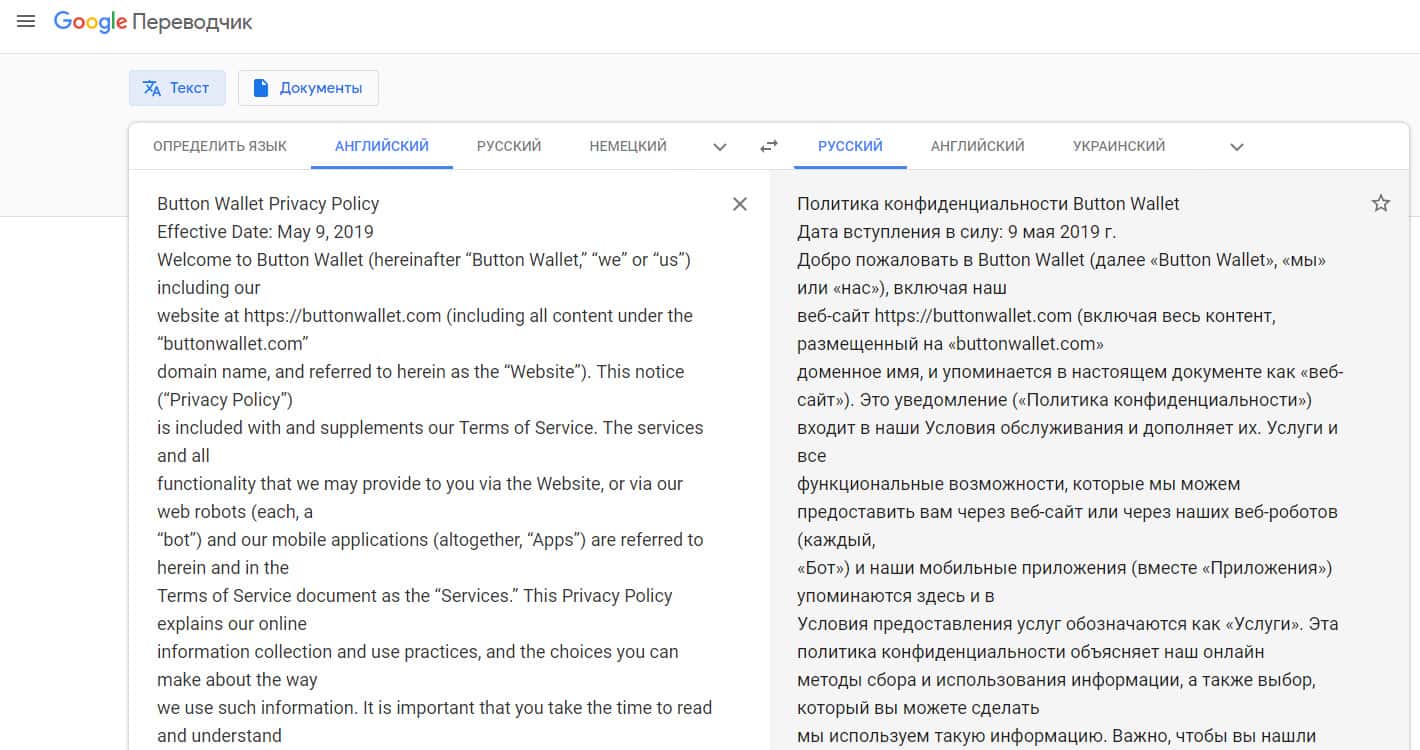Set source language to Немецкий
This screenshot has width=1420, height=750.
[x=628, y=146]
